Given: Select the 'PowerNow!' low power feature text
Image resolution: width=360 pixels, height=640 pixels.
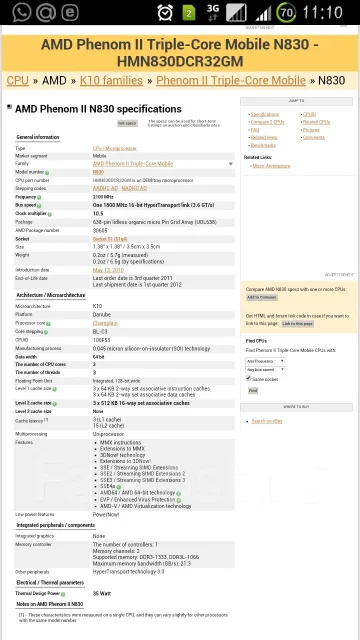Looking at the screenshot, I should tap(106, 515).
